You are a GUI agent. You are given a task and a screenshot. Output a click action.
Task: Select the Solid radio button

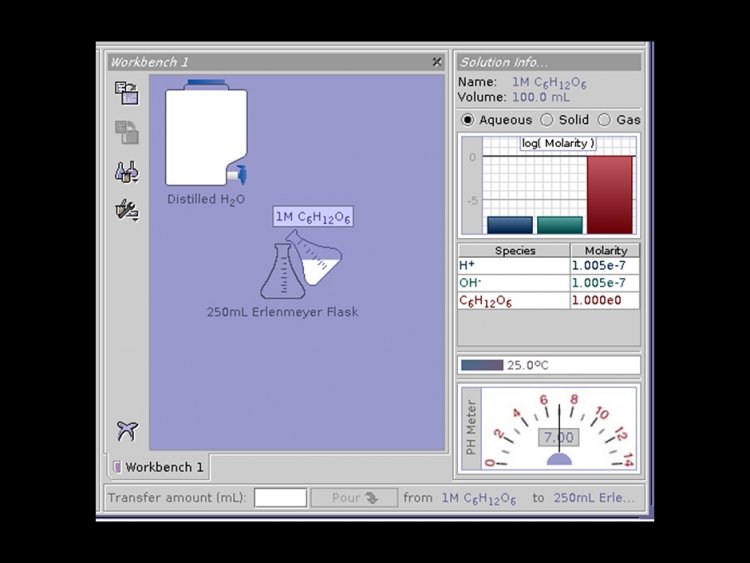coord(547,120)
